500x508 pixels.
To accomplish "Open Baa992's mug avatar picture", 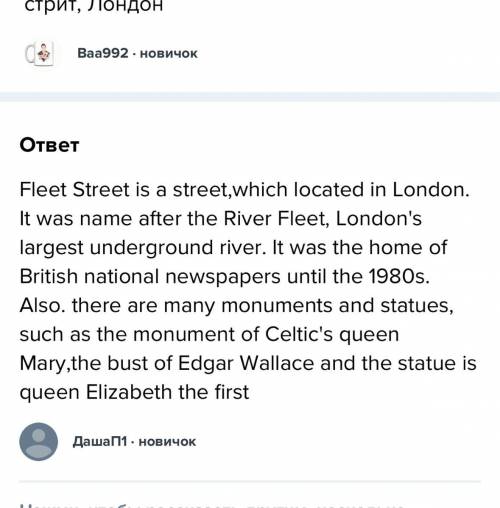I will pyautogui.click(x=39, y=54).
